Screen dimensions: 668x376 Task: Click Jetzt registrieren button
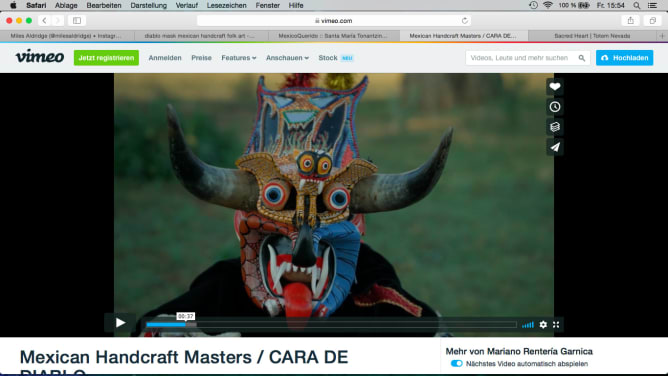pyautogui.click(x=106, y=58)
